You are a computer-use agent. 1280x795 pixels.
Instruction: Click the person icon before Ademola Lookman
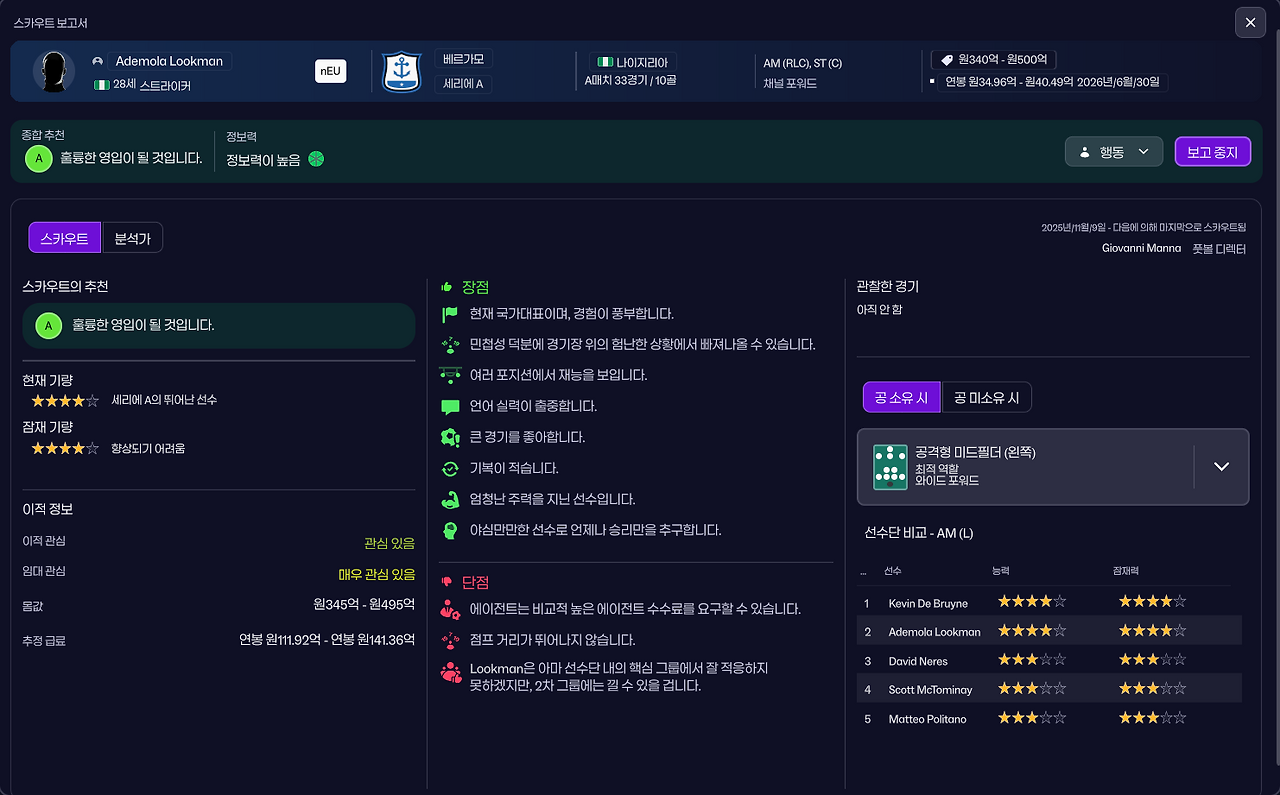(x=98, y=61)
